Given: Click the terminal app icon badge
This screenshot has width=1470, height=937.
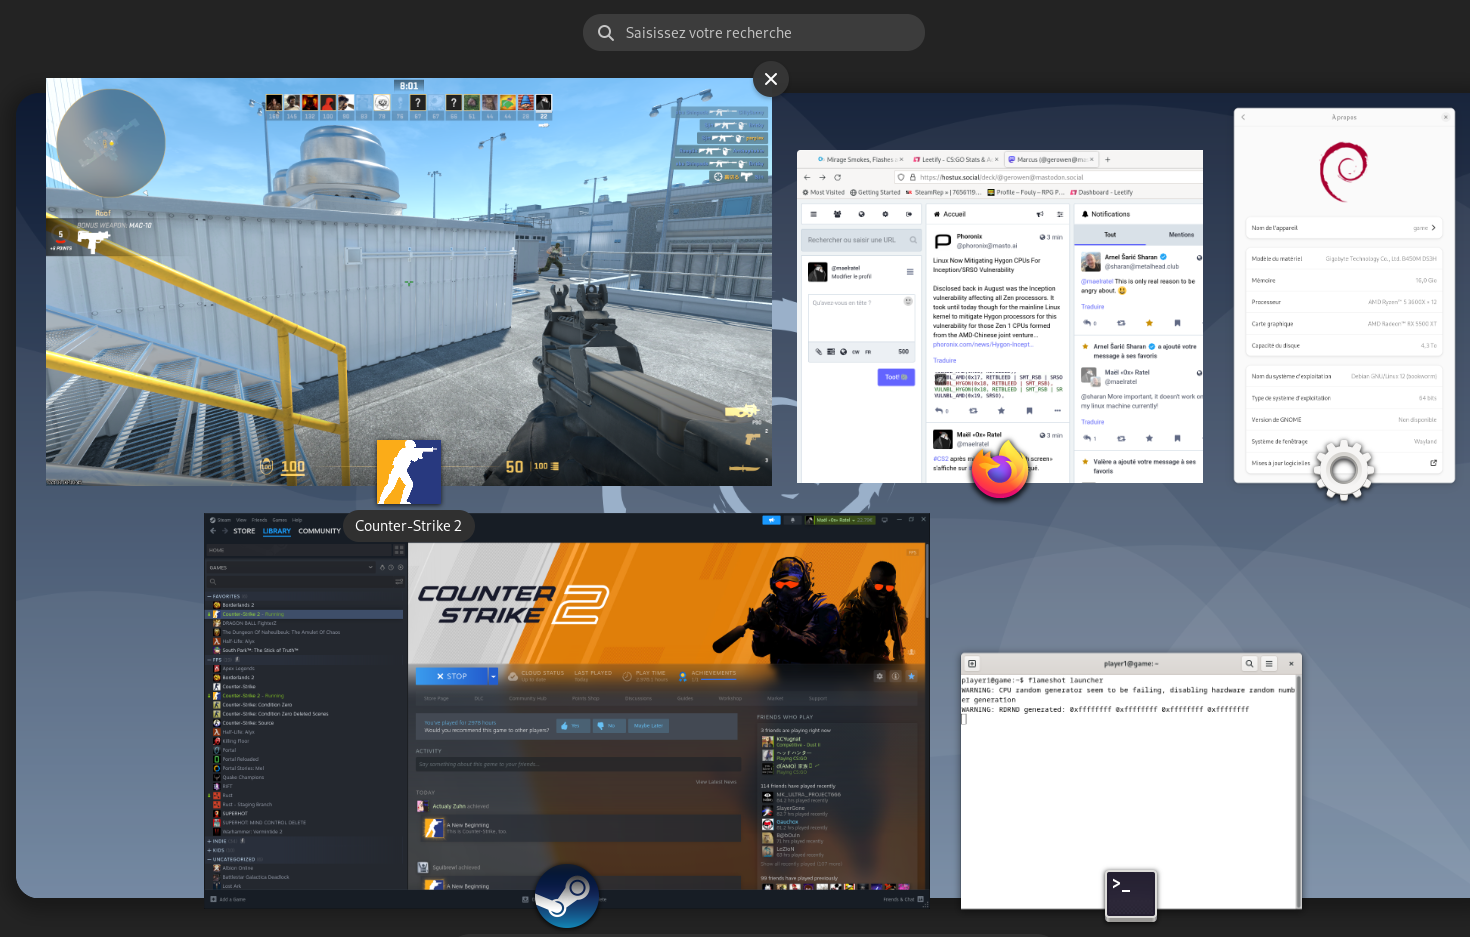Looking at the screenshot, I should (1131, 893).
